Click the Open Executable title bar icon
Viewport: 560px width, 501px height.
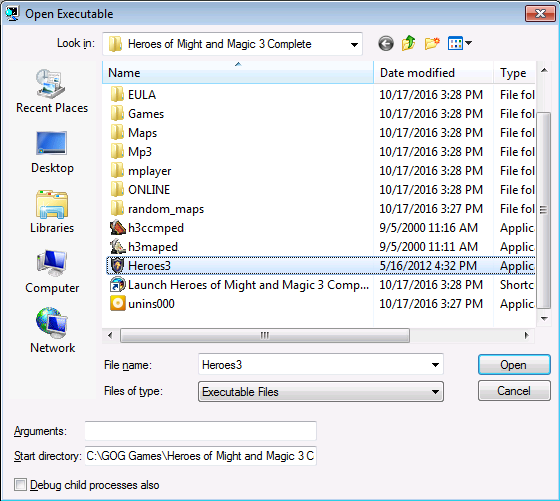[x=12, y=14]
